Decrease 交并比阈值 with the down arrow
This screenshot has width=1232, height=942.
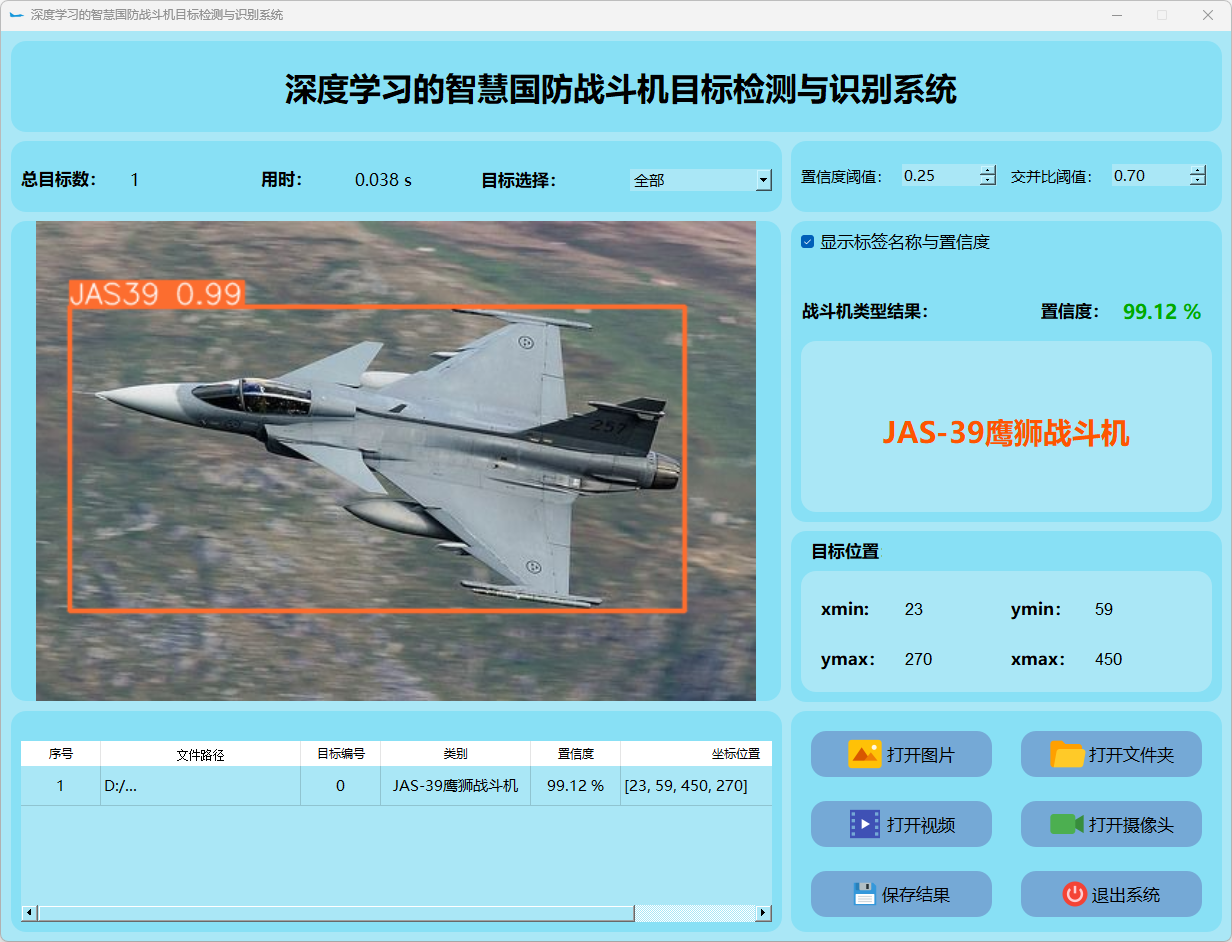(x=1198, y=181)
